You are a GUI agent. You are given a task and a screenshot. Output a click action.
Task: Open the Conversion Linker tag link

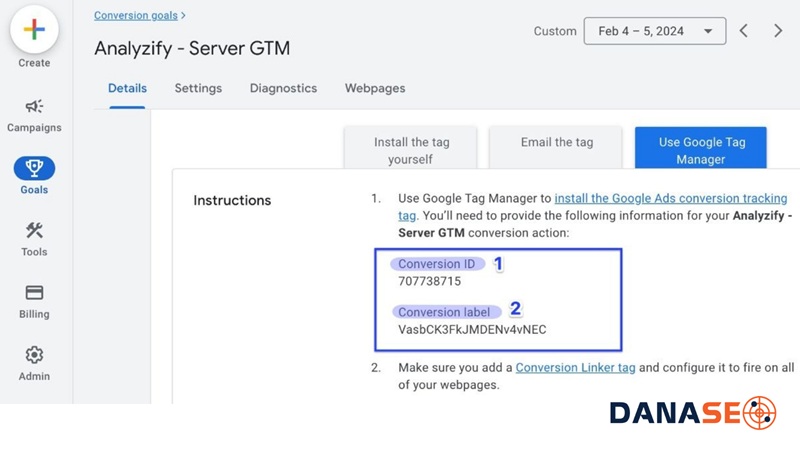coord(575,368)
